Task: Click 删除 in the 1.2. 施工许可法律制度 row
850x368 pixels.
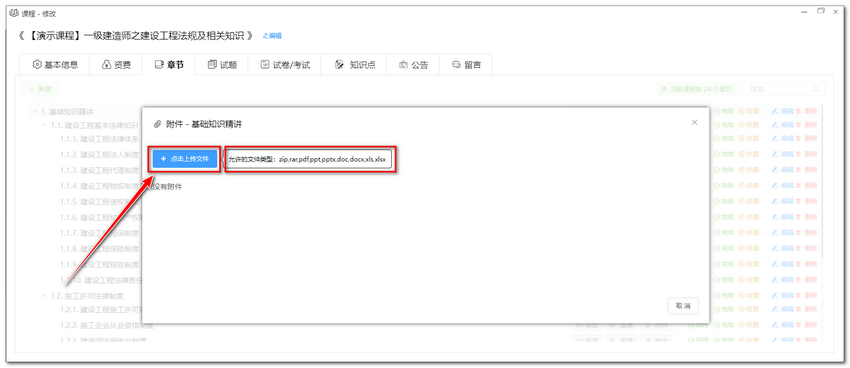Action: click(807, 296)
